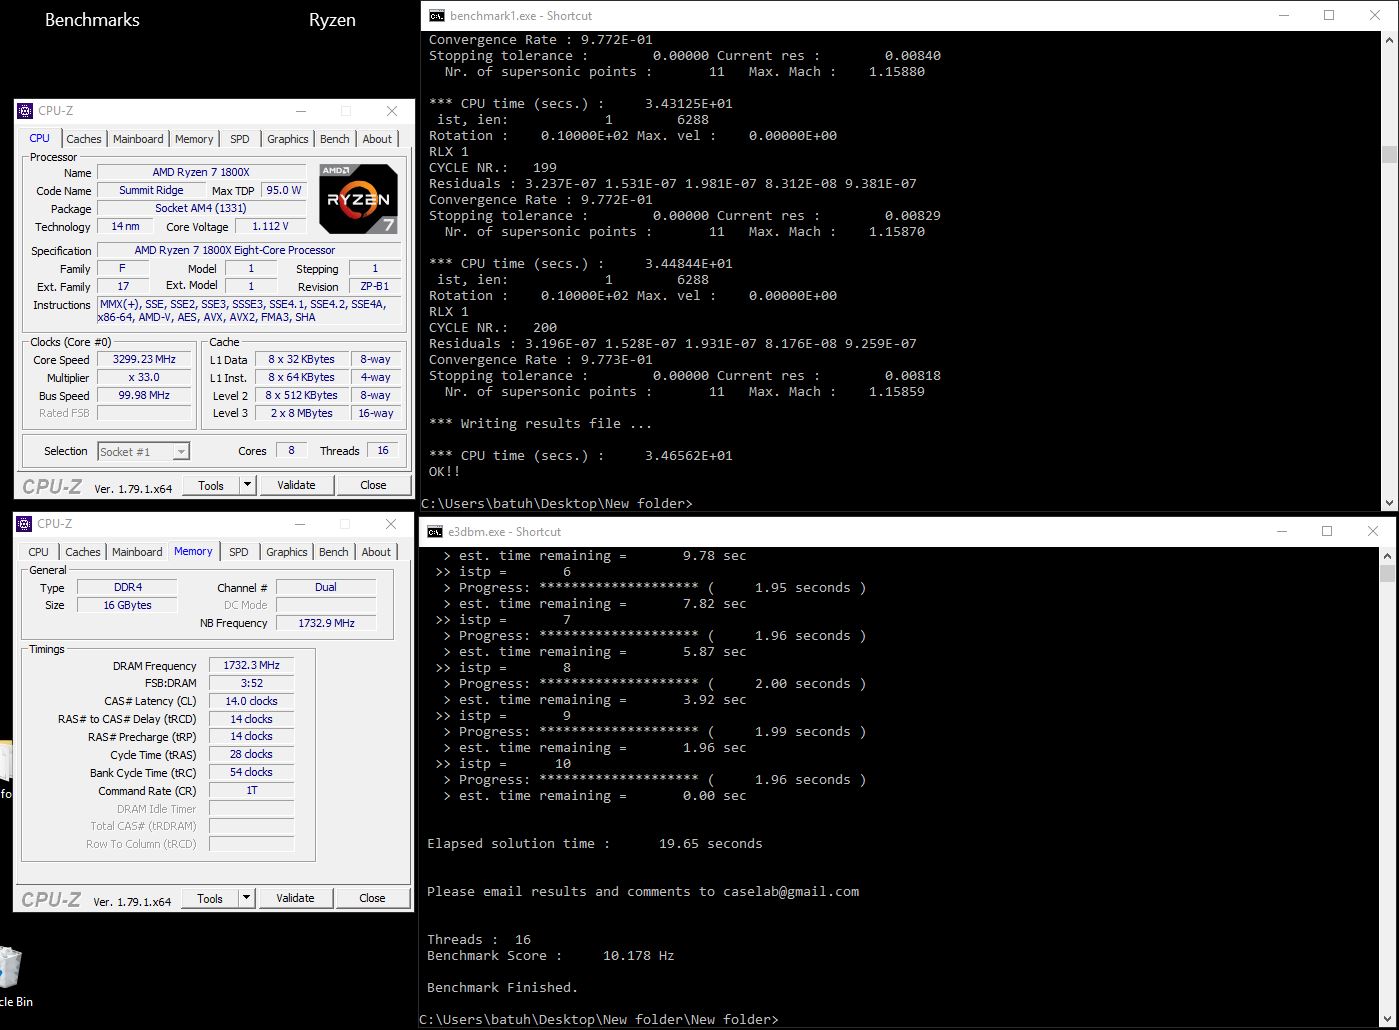
Task: Open Graphics tab in upper CPU-Z window
Action: click(288, 139)
